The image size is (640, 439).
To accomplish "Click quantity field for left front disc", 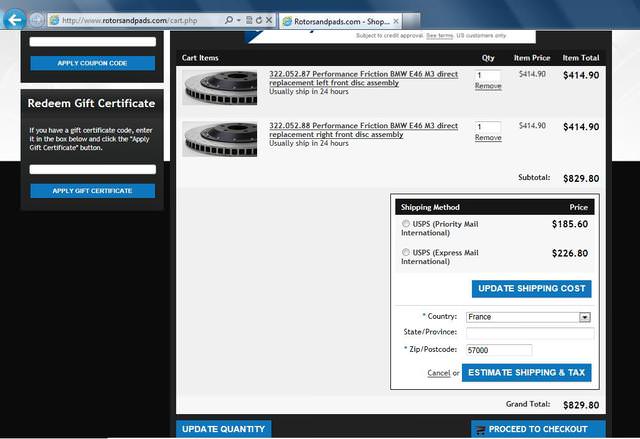I will click(488, 75).
